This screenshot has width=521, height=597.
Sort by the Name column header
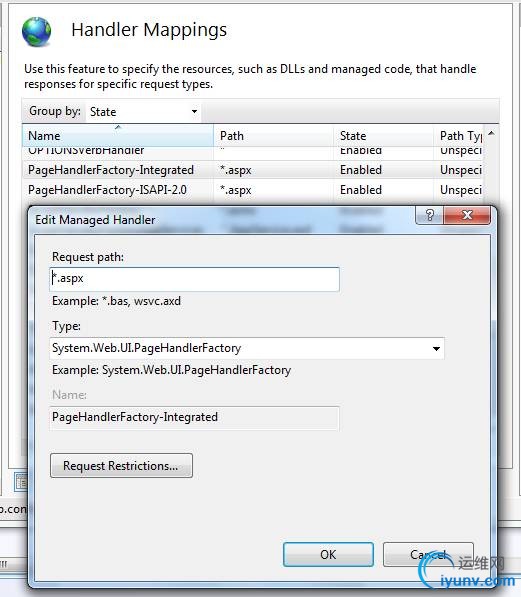[x=118, y=136]
